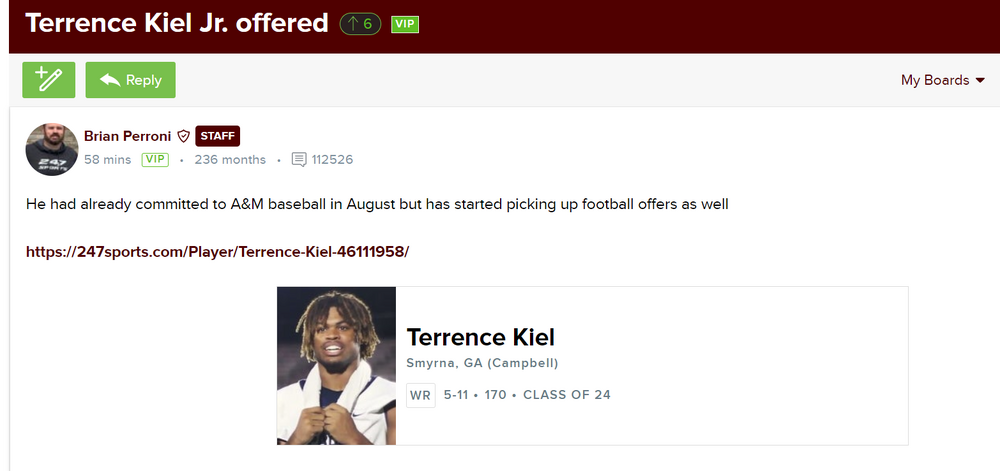The image size is (1000, 471).
Task: Click the CLASS OF 24 label
Action: click(x=567, y=395)
